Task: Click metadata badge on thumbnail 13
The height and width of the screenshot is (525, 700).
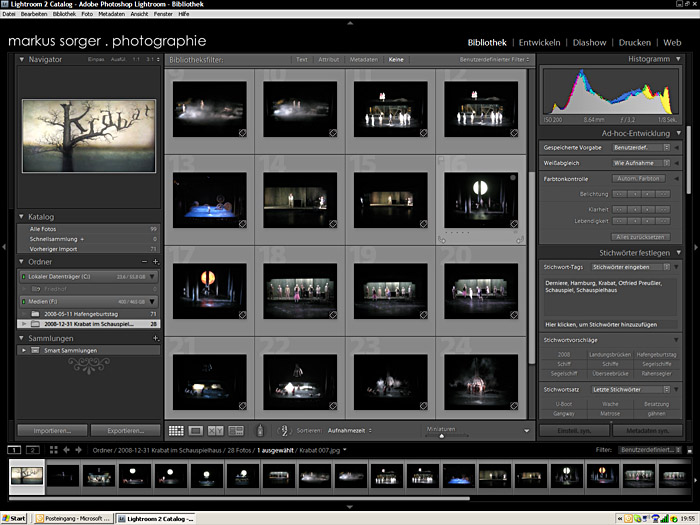Action: [242, 224]
